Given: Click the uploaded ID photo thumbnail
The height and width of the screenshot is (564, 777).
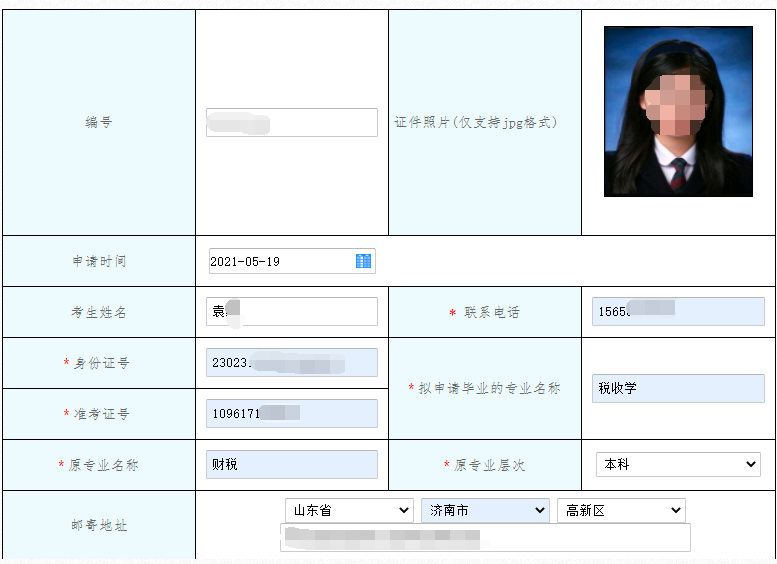Looking at the screenshot, I should 678,112.
